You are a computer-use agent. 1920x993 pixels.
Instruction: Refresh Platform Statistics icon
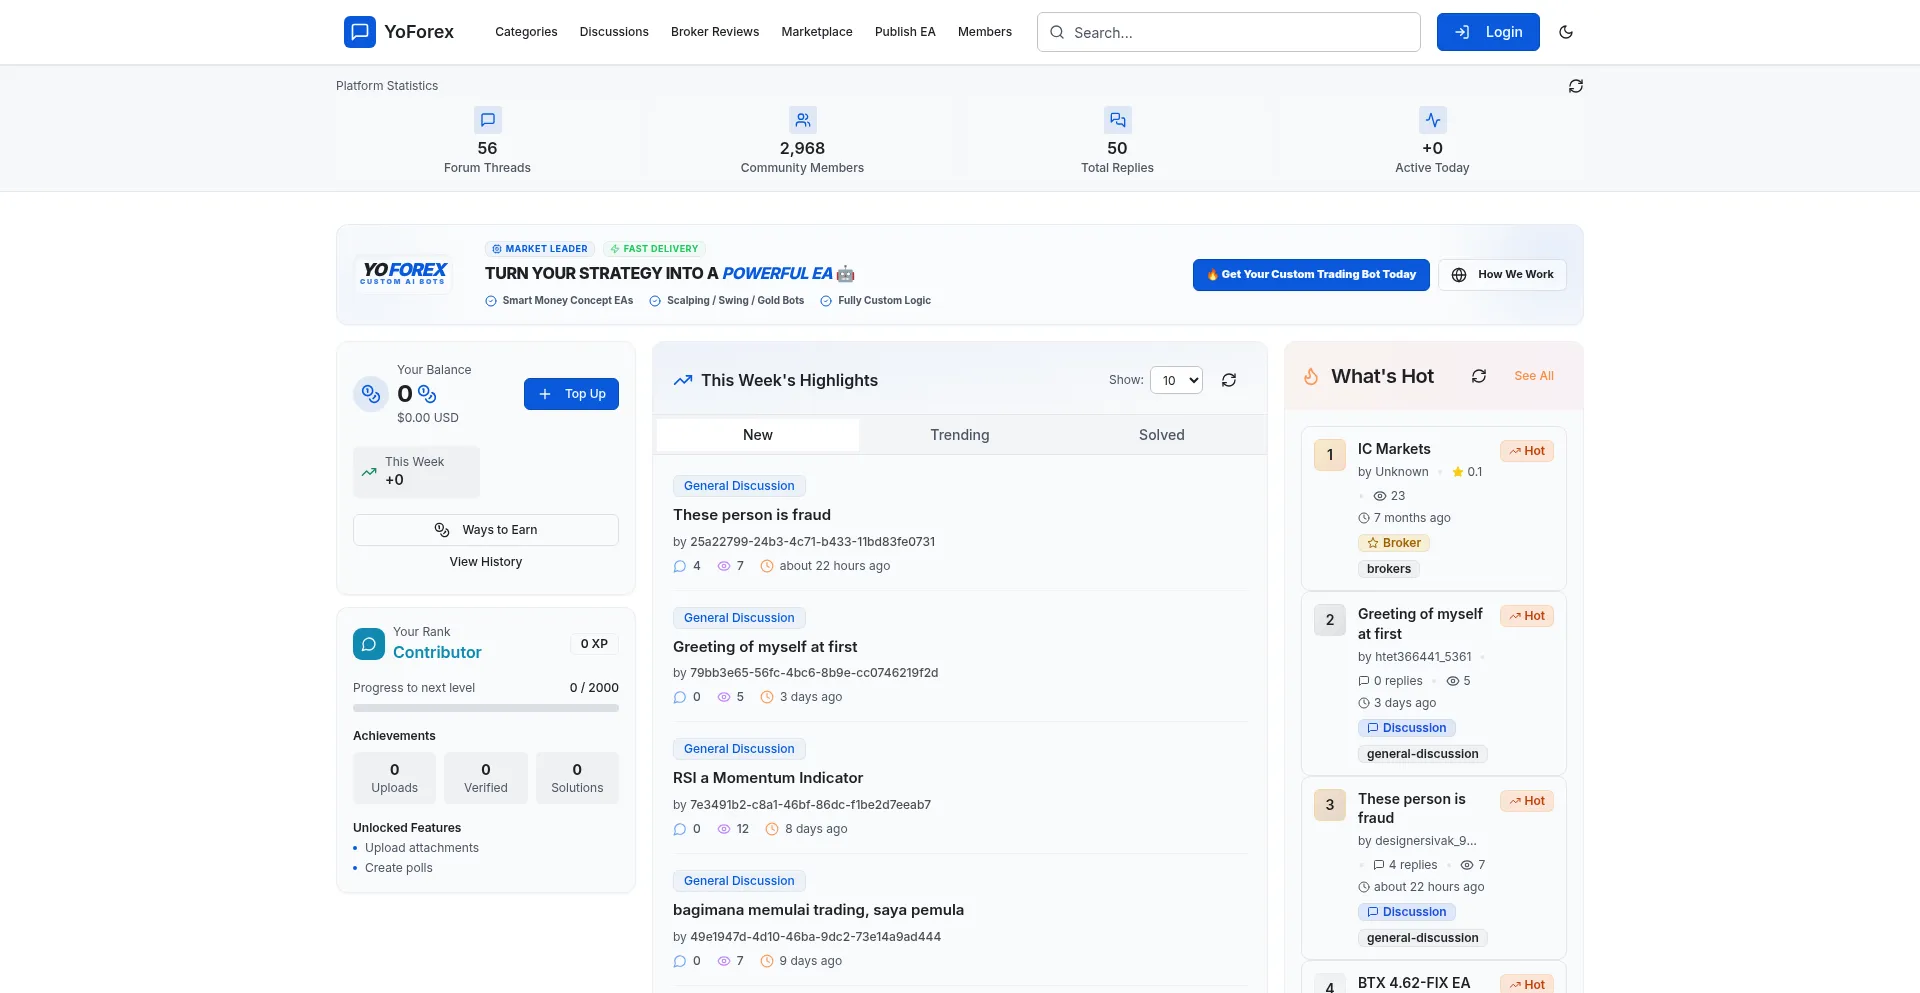pos(1576,86)
